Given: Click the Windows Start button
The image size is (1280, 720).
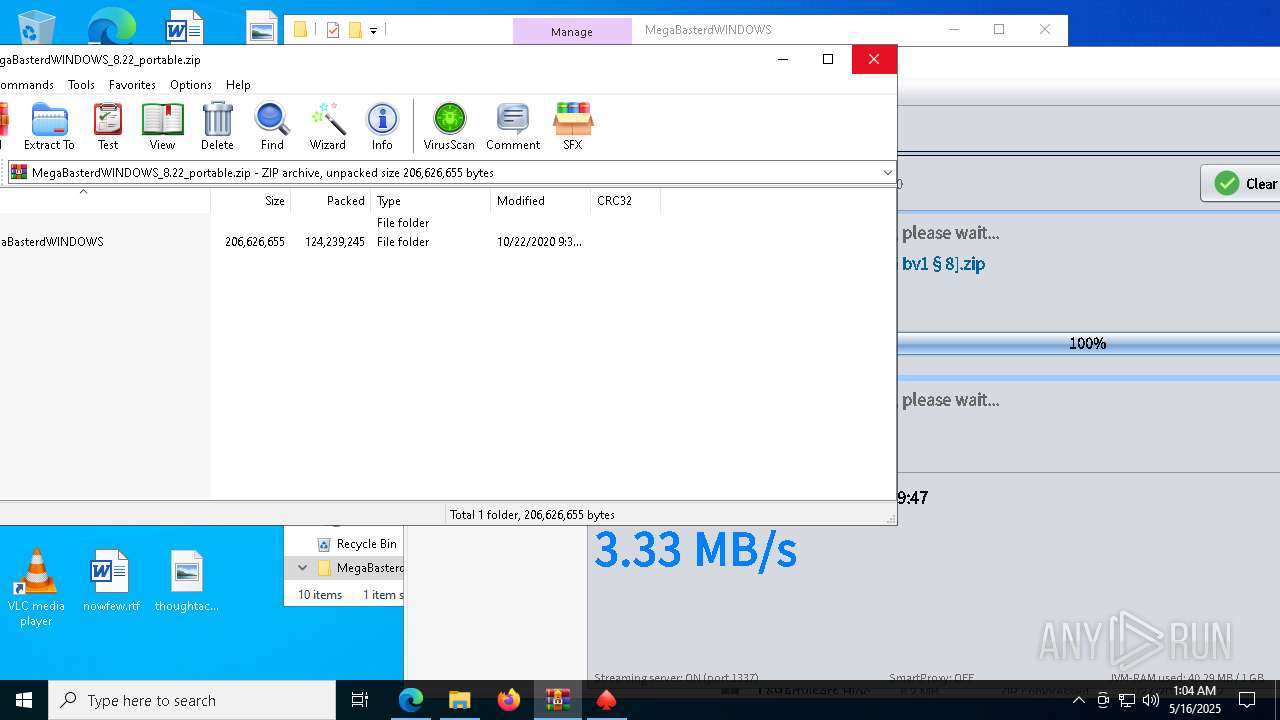Looking at the screenshot, I should point(24,700).
